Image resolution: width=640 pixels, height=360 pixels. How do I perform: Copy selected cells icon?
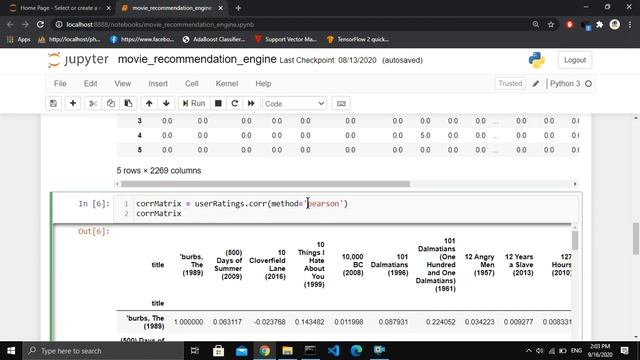coord(111,104)
